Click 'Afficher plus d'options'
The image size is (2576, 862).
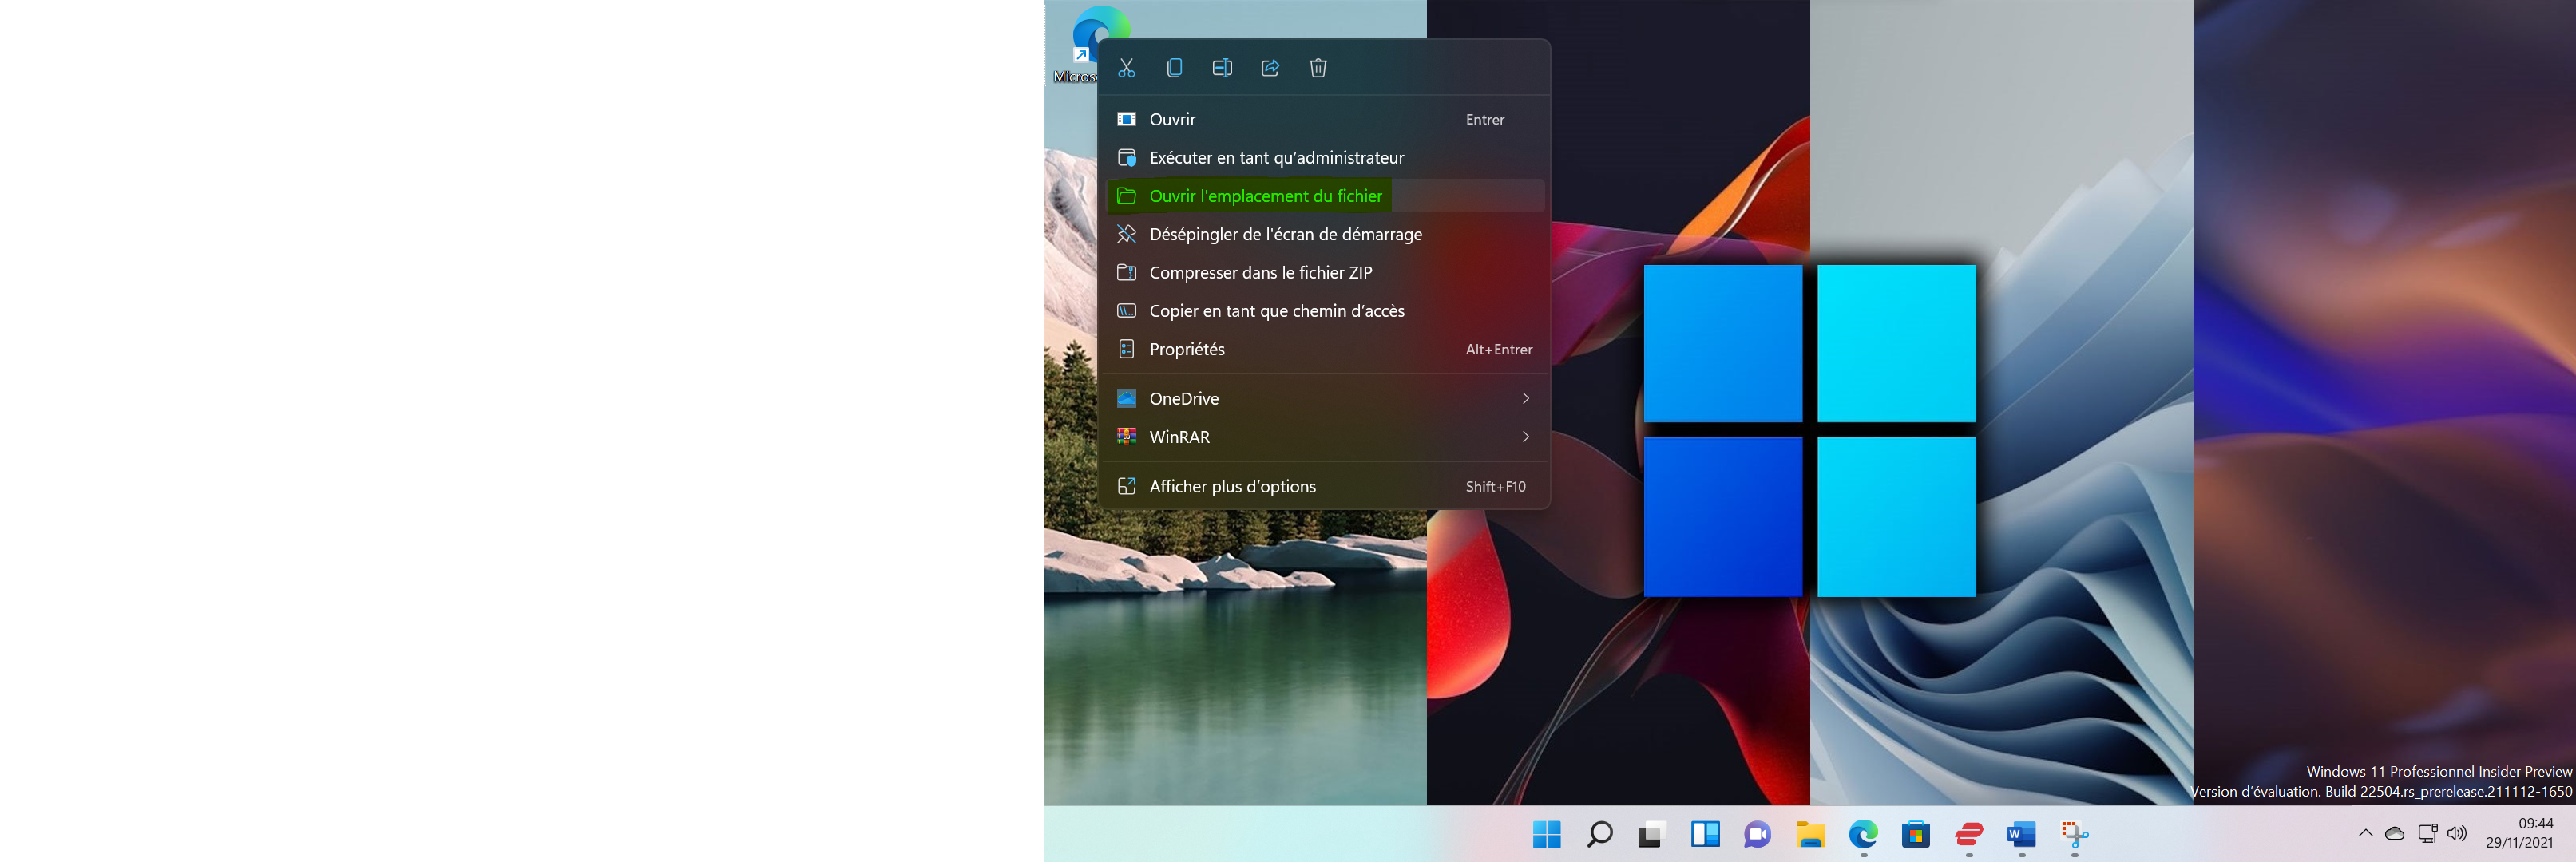click(1232, 487)
